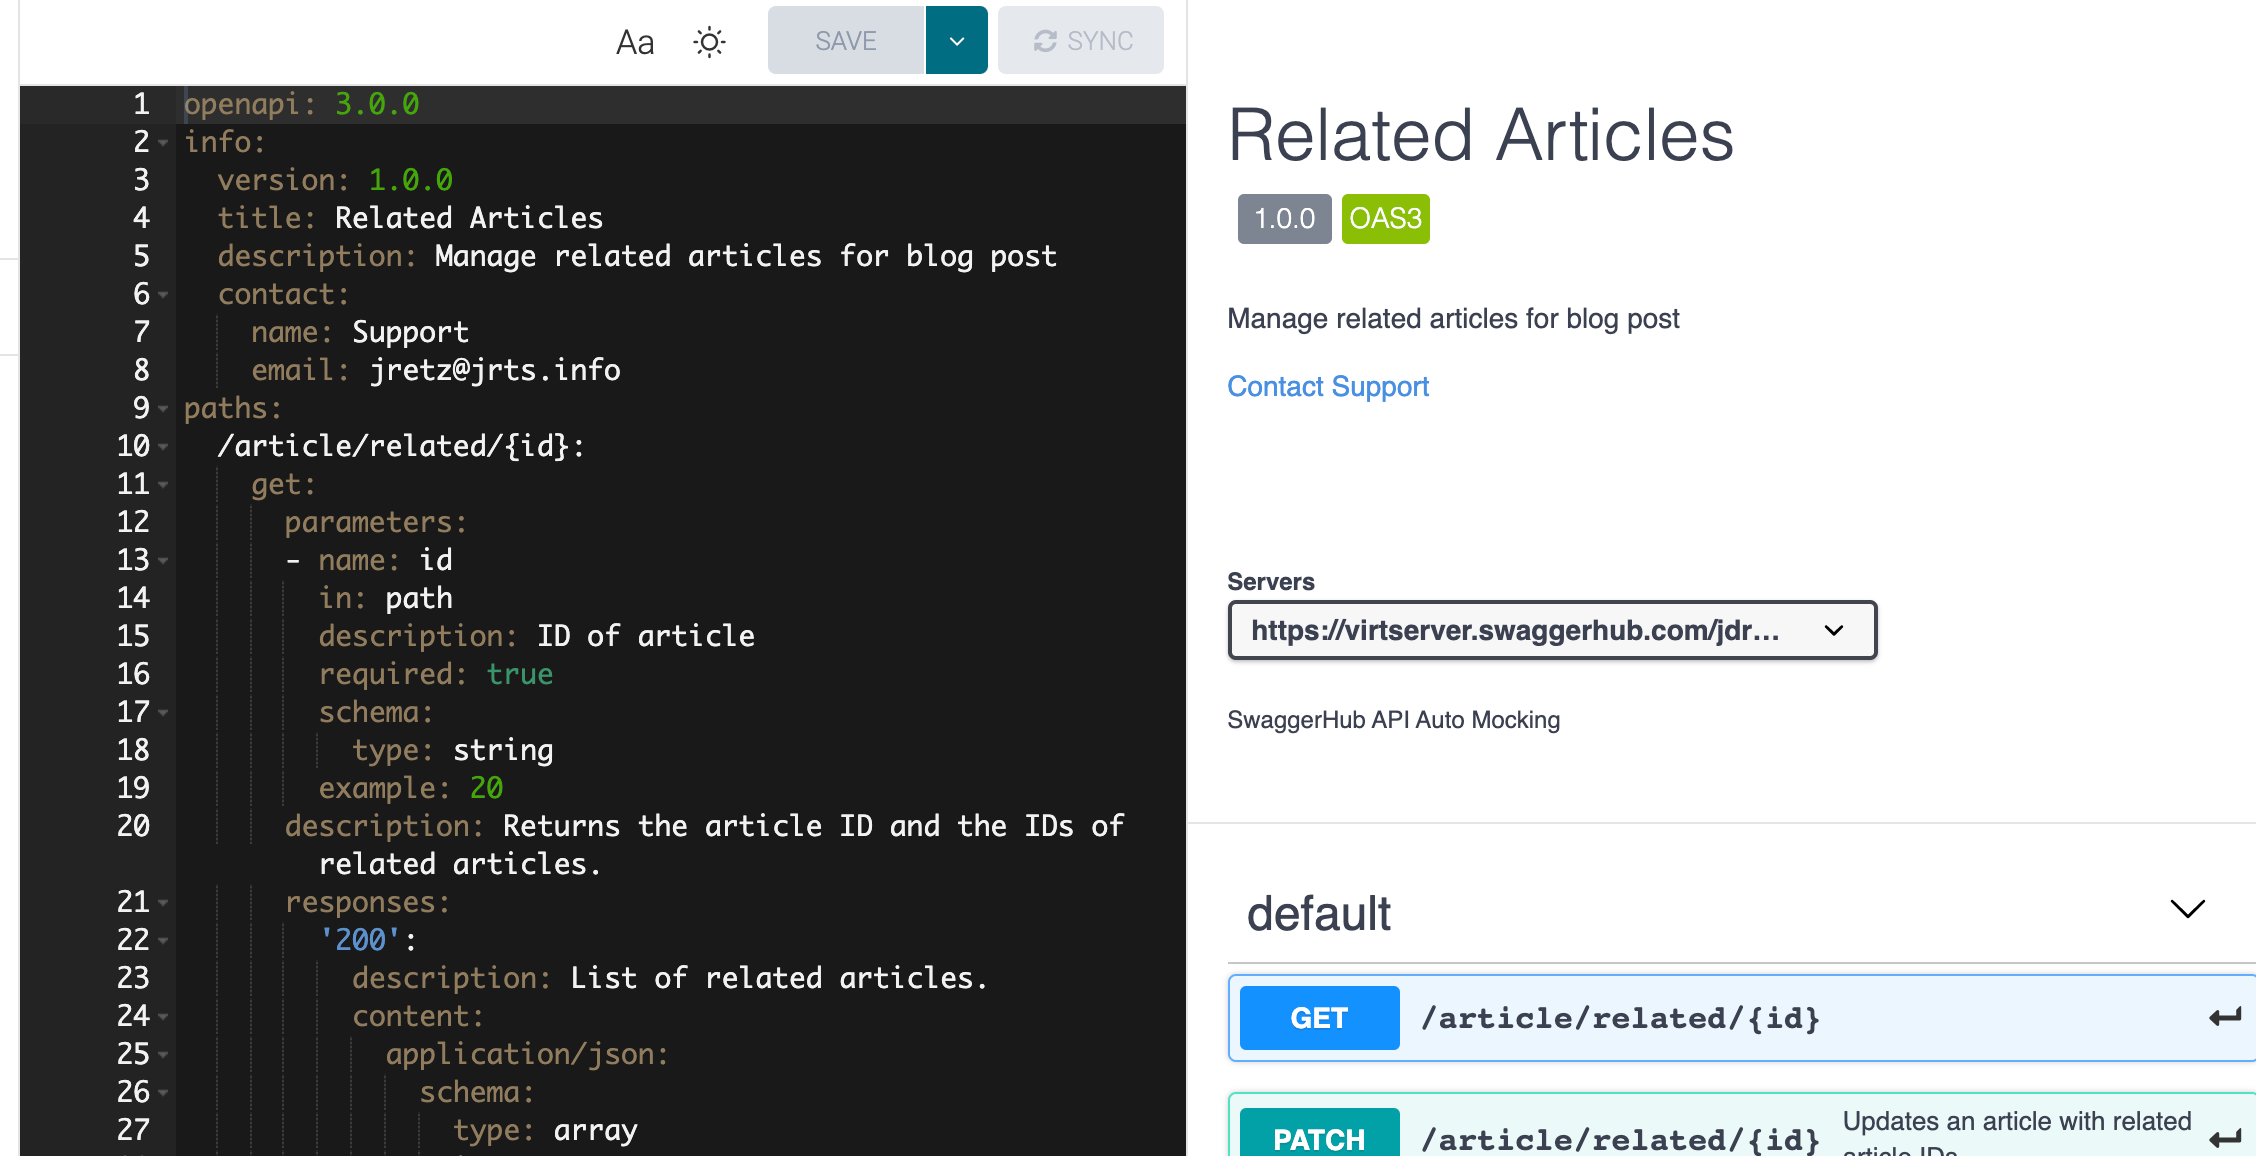Open the Contact Support link
The height and width of the screenshot is (1156, 2256).
(1328, 386)
